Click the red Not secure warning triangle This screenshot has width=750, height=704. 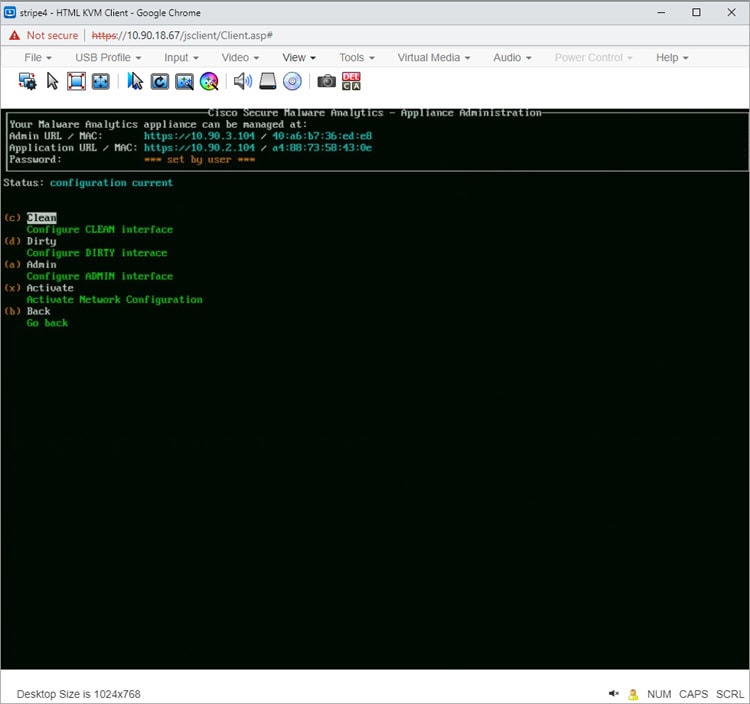coord(15,35)
